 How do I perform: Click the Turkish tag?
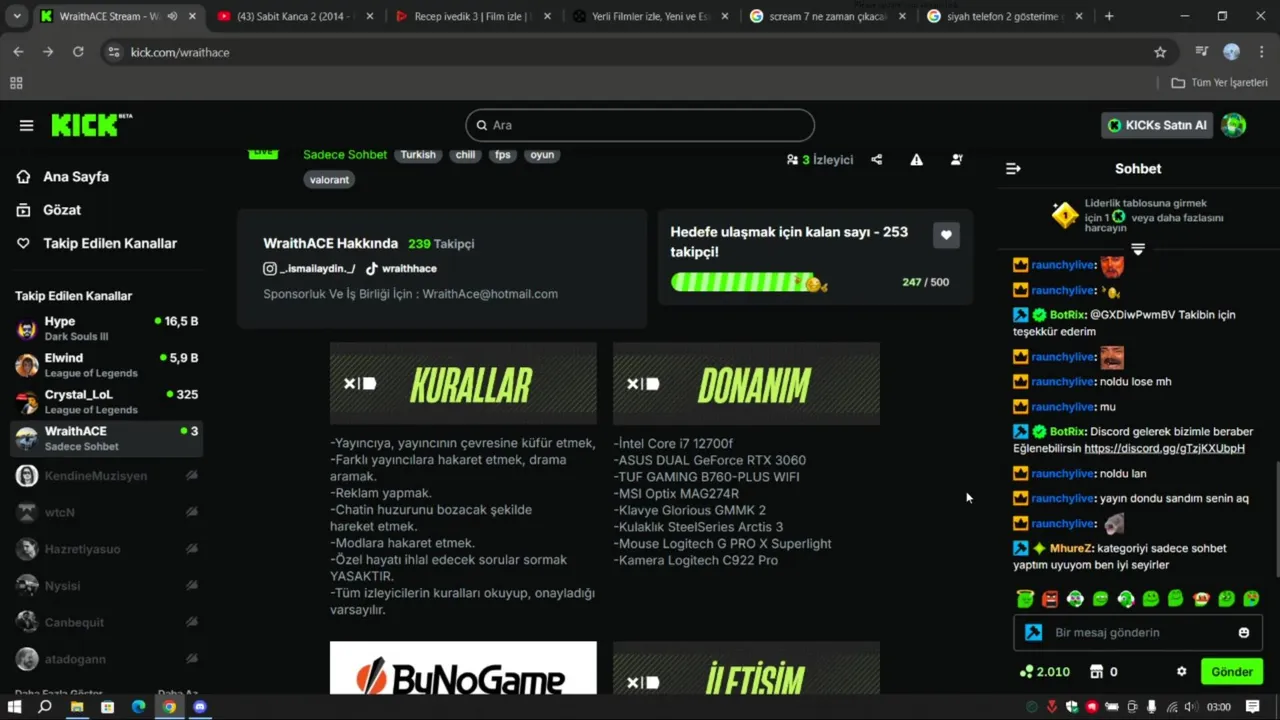click(x=418, y=155)
